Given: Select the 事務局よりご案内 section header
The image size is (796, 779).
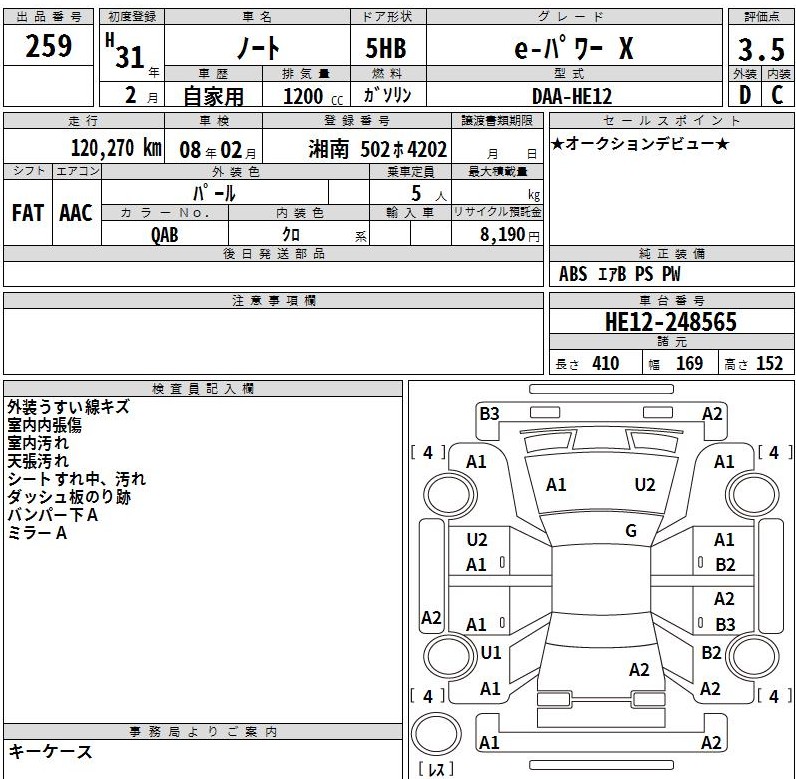Looking at the screenshot, I should (203, 731).
